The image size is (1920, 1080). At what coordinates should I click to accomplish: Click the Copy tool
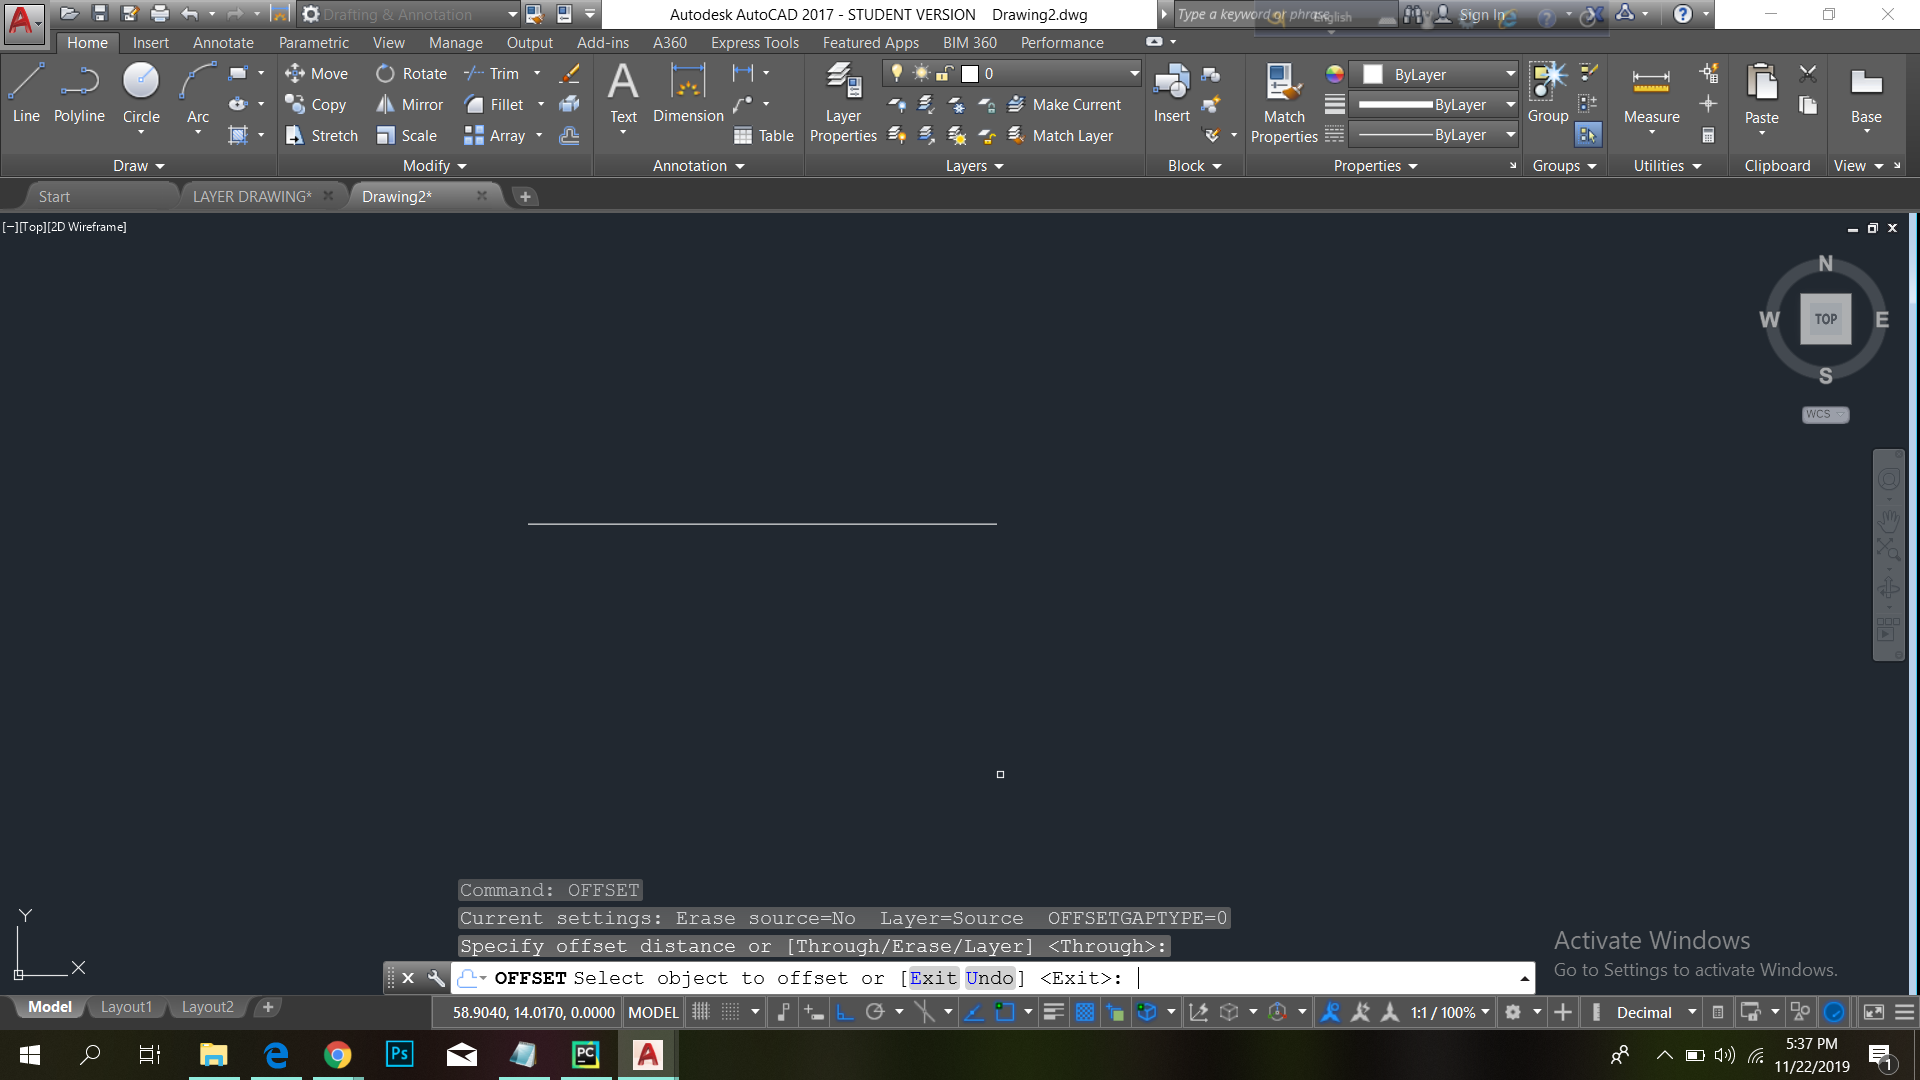(316, 104)
